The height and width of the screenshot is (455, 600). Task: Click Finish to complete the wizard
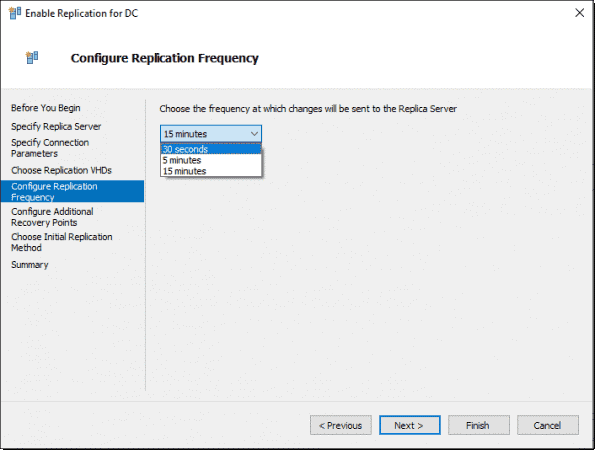pyautogui.click(x=478, y=425)
